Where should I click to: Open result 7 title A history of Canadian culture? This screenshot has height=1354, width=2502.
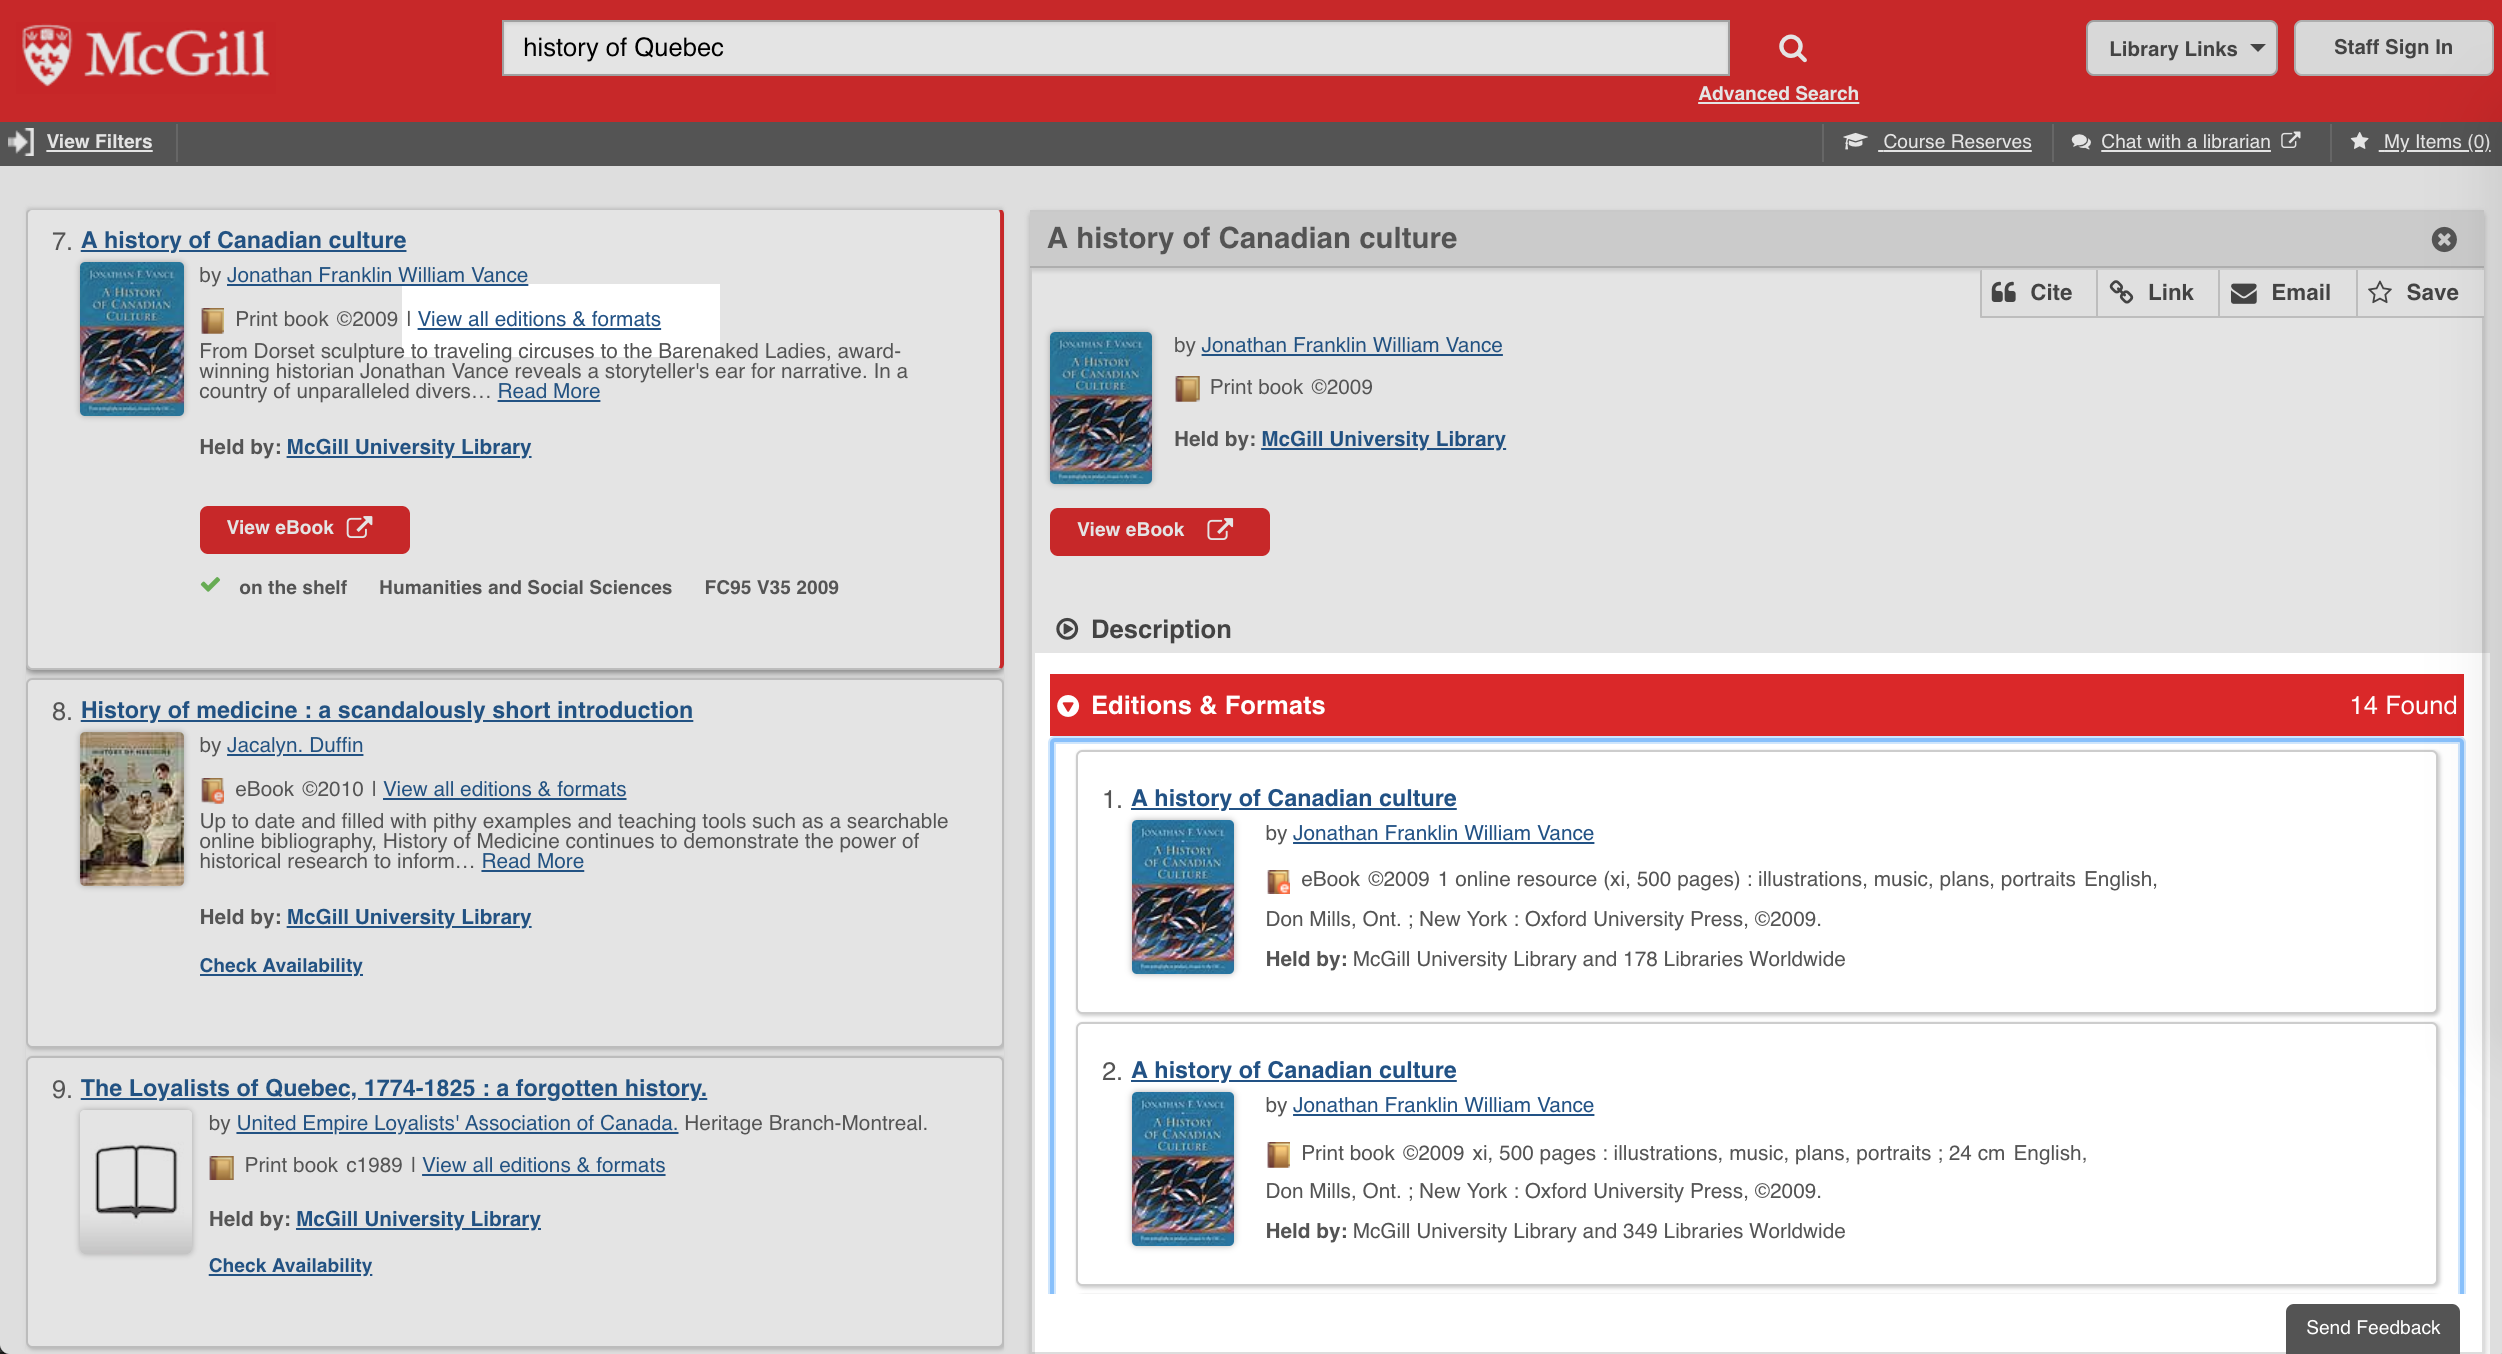pyautogui.click(x=243, y=240)
